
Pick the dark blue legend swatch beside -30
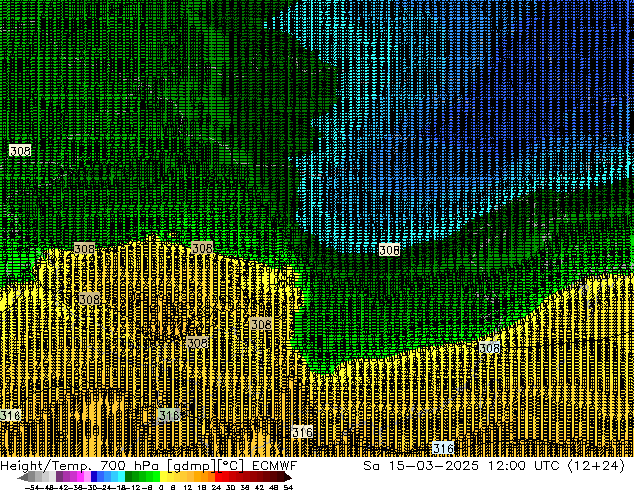click(x=94, y=477)
